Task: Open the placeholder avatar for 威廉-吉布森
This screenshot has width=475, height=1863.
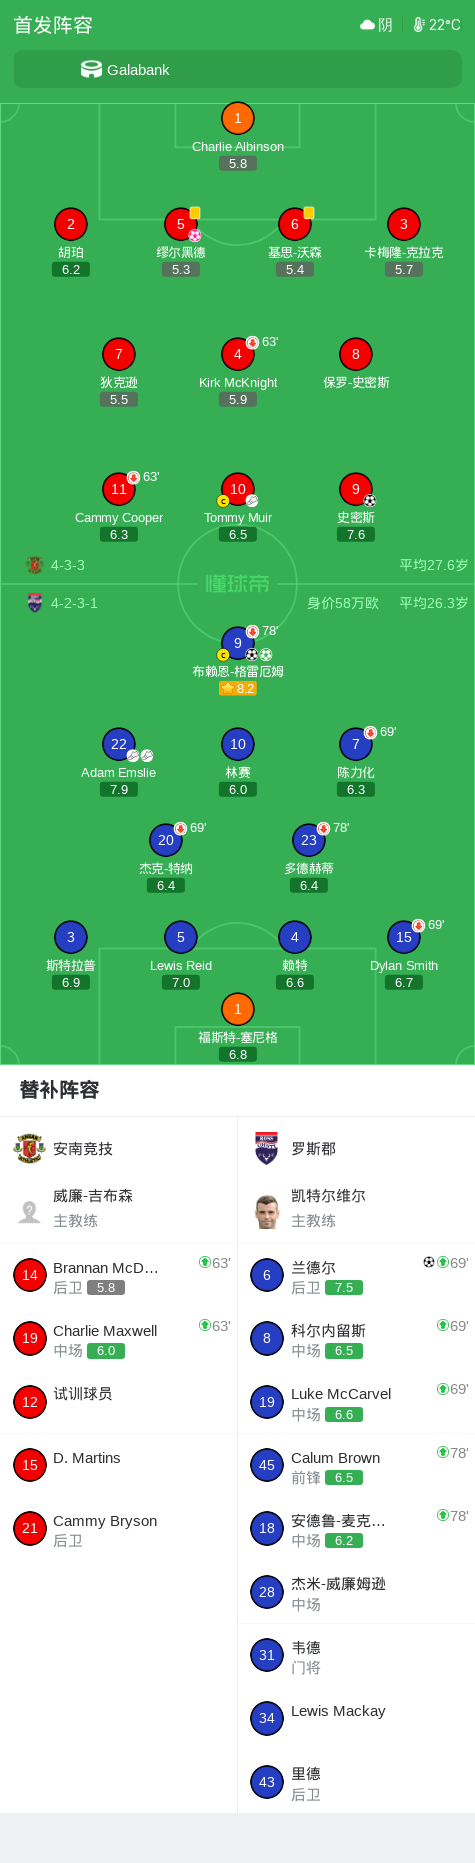Action: tap(29, 1211)
